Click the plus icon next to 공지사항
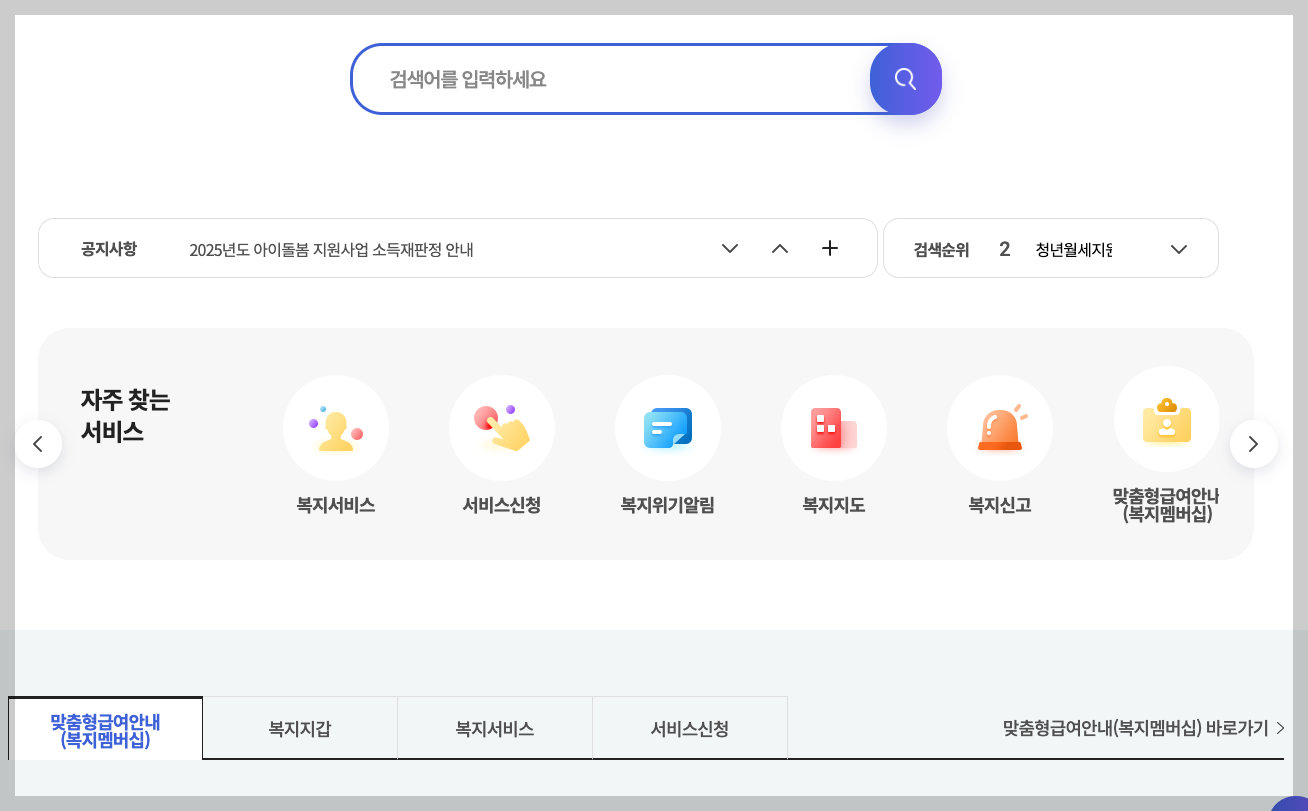 (830, 248)
